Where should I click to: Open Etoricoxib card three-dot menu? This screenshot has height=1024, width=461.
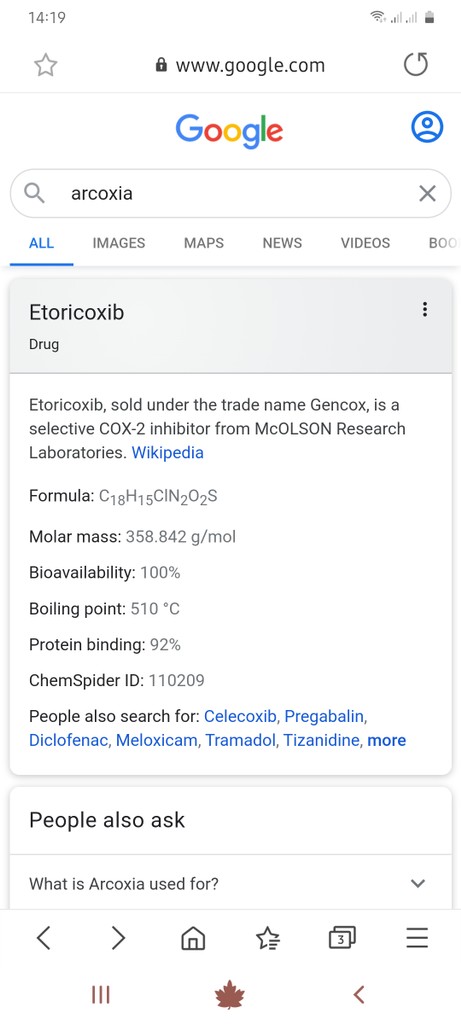(425, 310)
